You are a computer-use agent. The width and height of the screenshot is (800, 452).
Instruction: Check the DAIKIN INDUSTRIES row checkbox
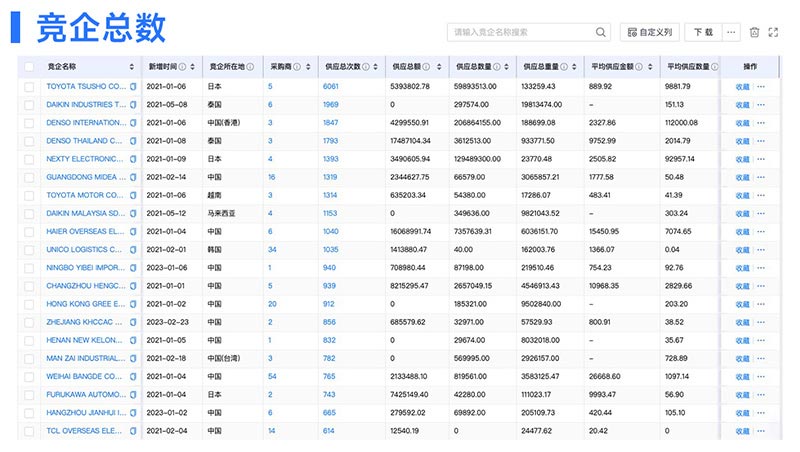(x=29, y=105)
